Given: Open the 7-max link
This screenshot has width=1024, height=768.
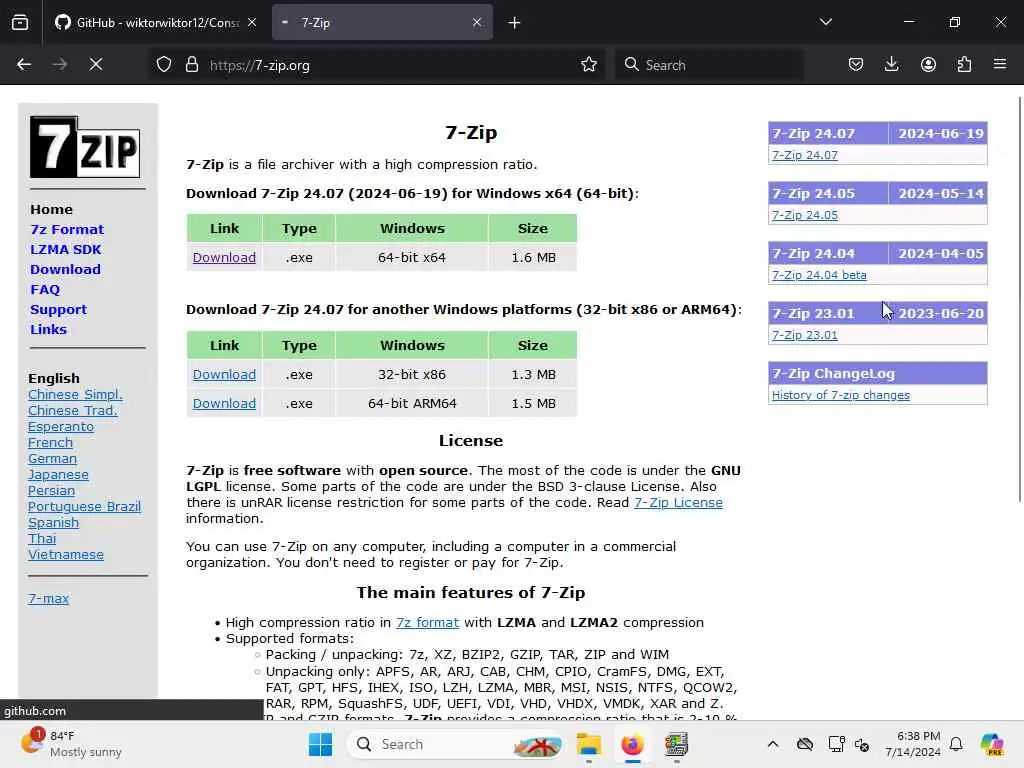Looking at the screenshot, I should [x=48, y=598].
